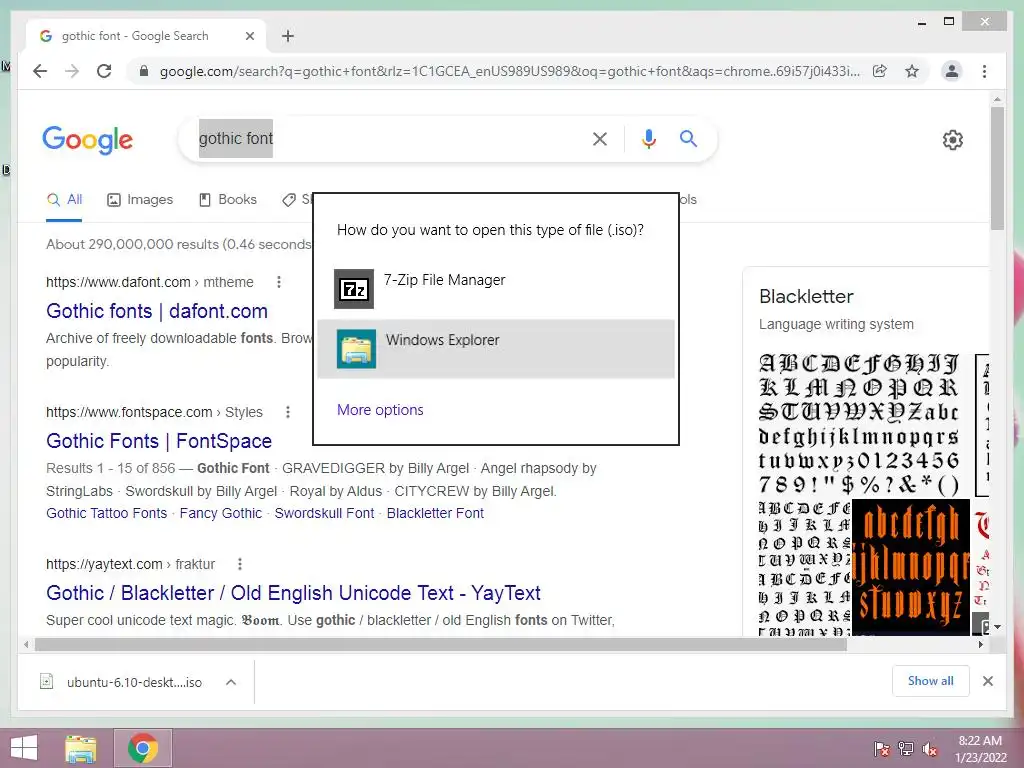Viewport: 1024px width, 768px height.
Task: Submit search with the magnifier icon
Action: pyautogui.click(x=688, y=138)
